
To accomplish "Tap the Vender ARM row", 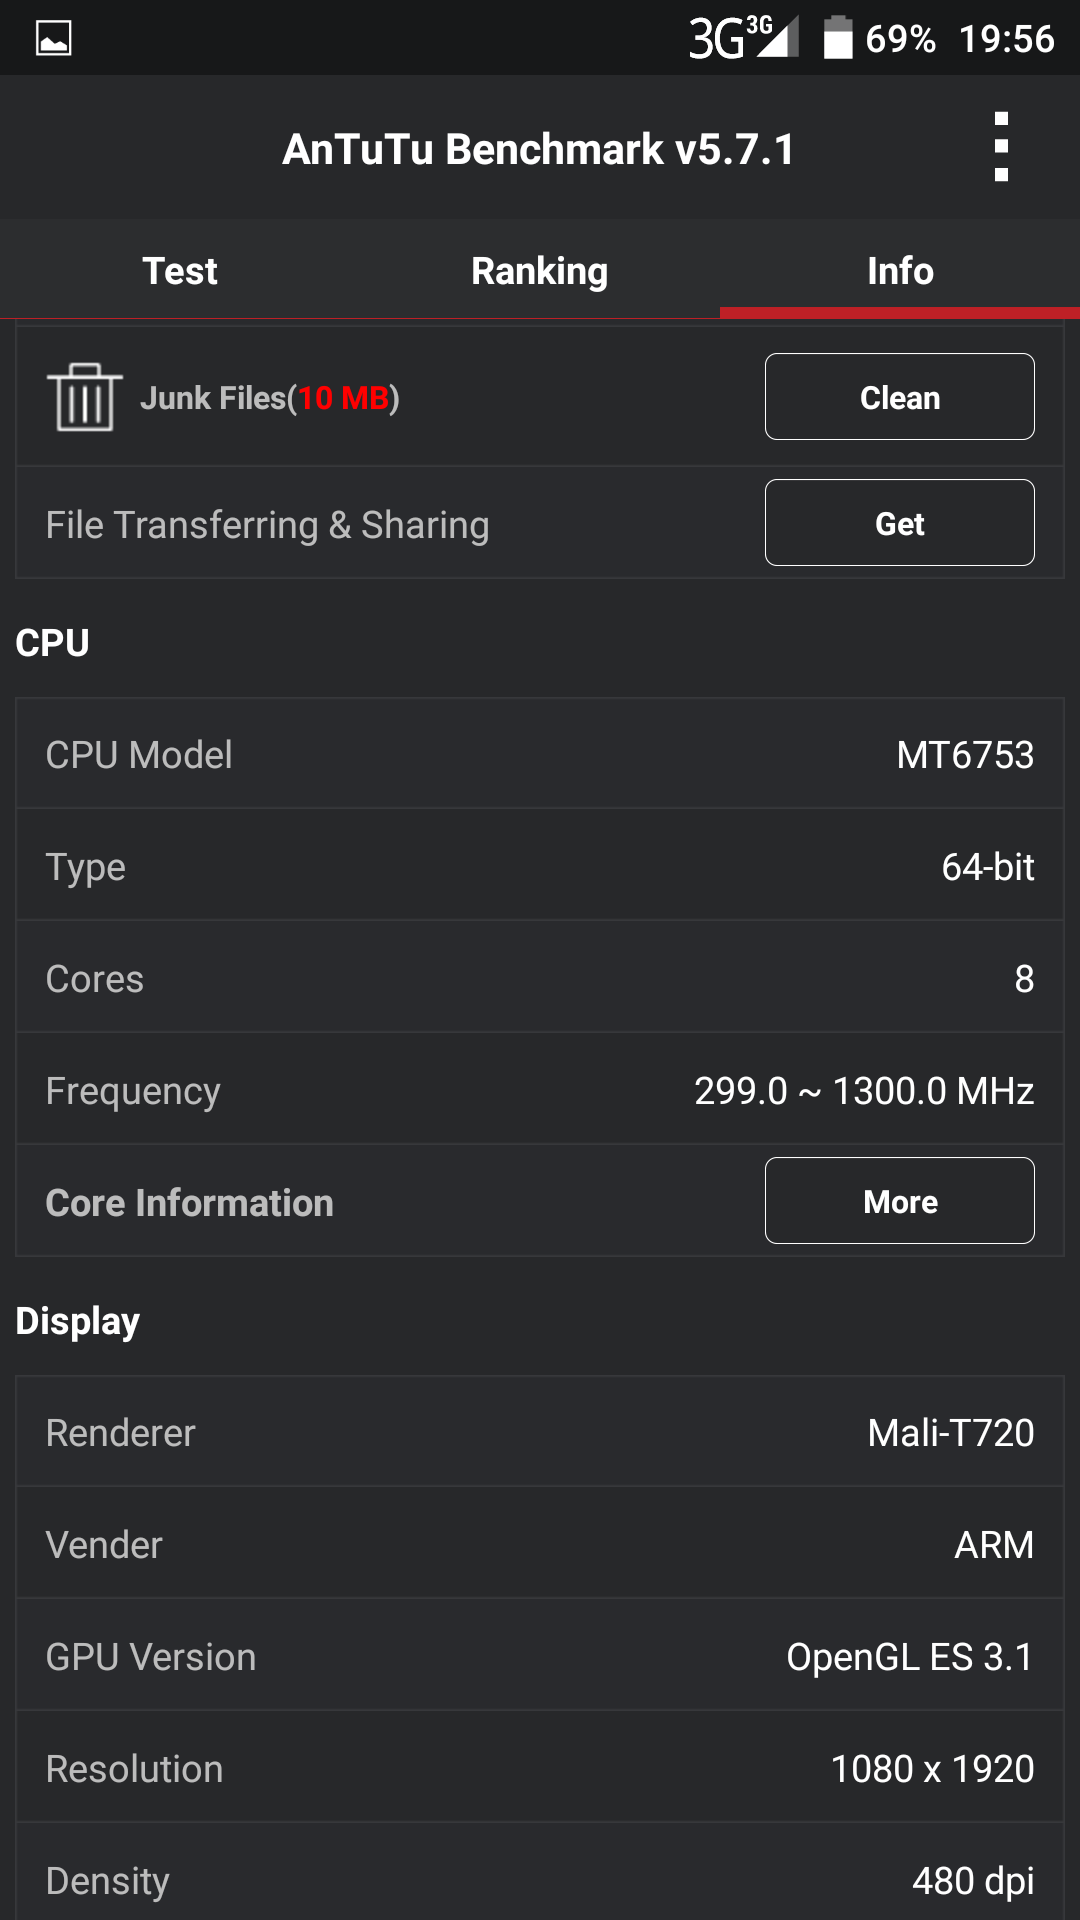I will coord(540,1544).
